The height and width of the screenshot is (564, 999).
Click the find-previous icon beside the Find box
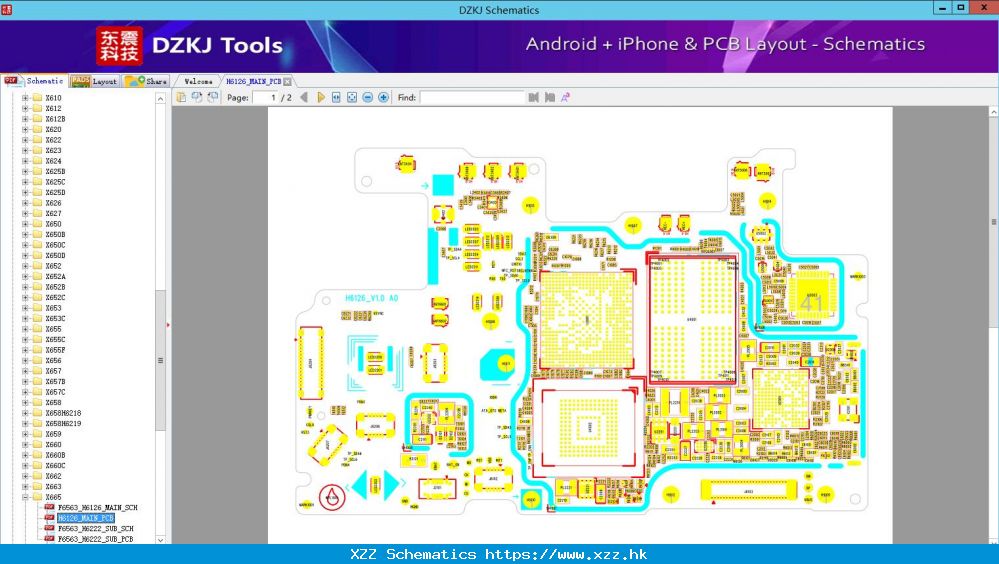(534, 98)
